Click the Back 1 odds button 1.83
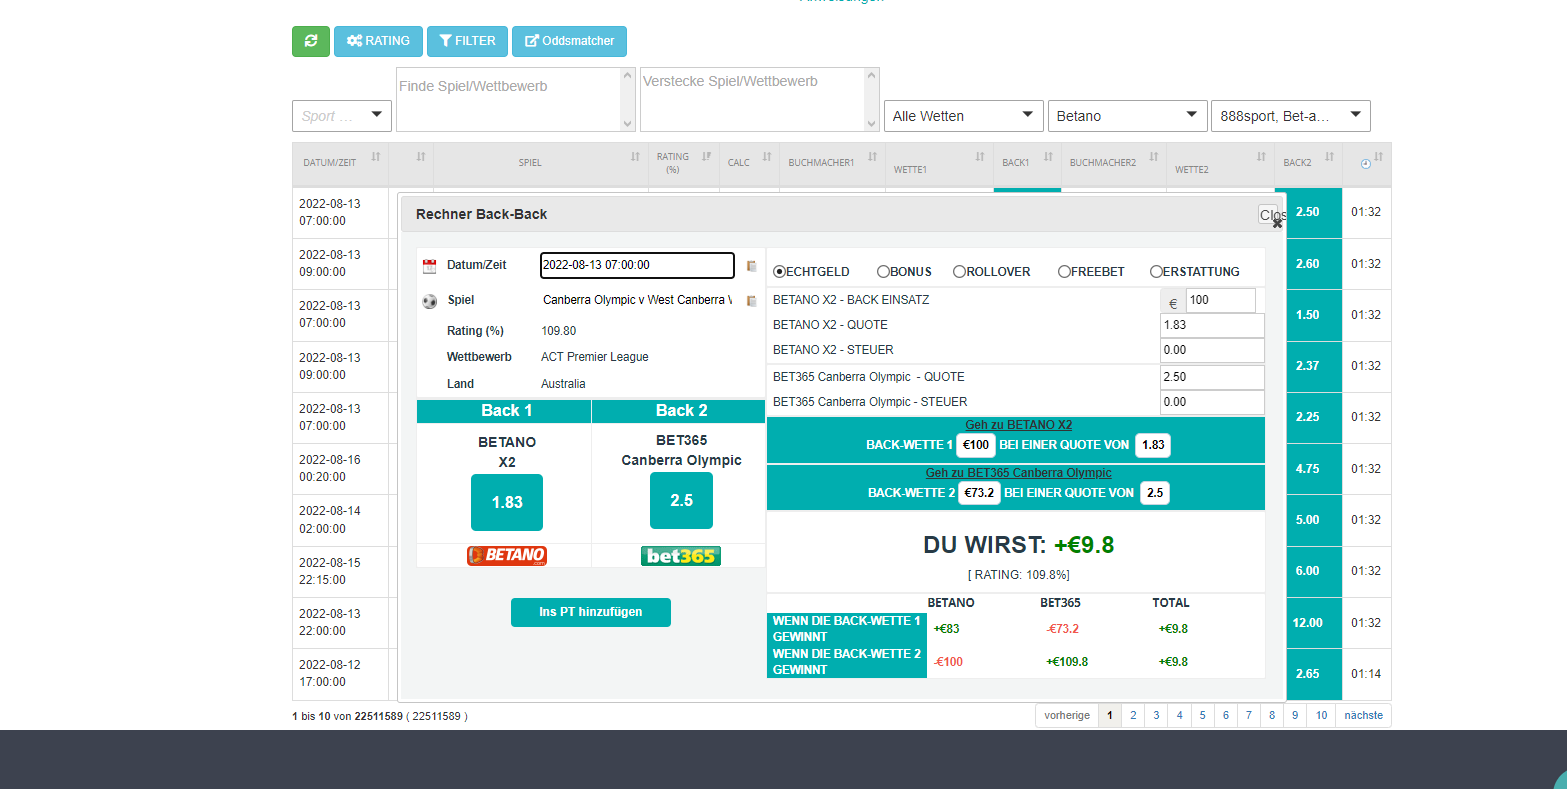This screenshot has width=1567, height=789. [x=507, y=502]
